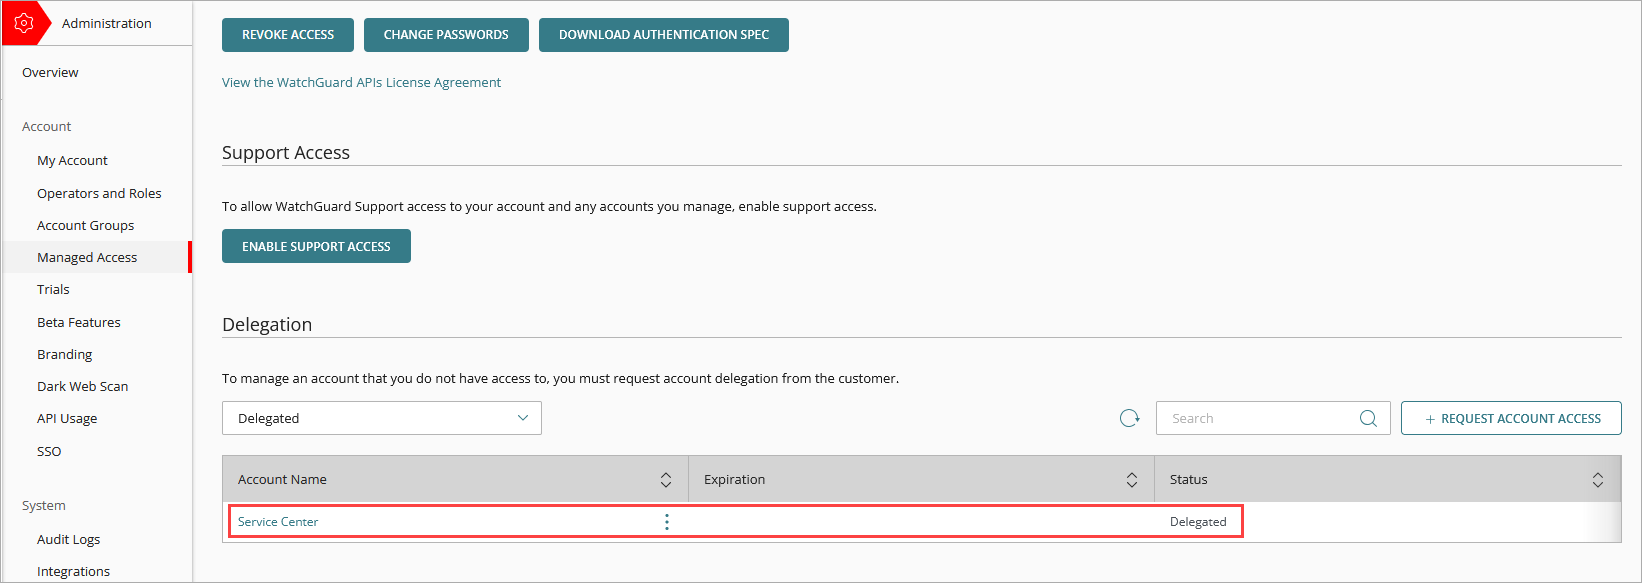Open the Dark Web Scan page
This screenshot has height=583, width=1642.
point(82,386)
